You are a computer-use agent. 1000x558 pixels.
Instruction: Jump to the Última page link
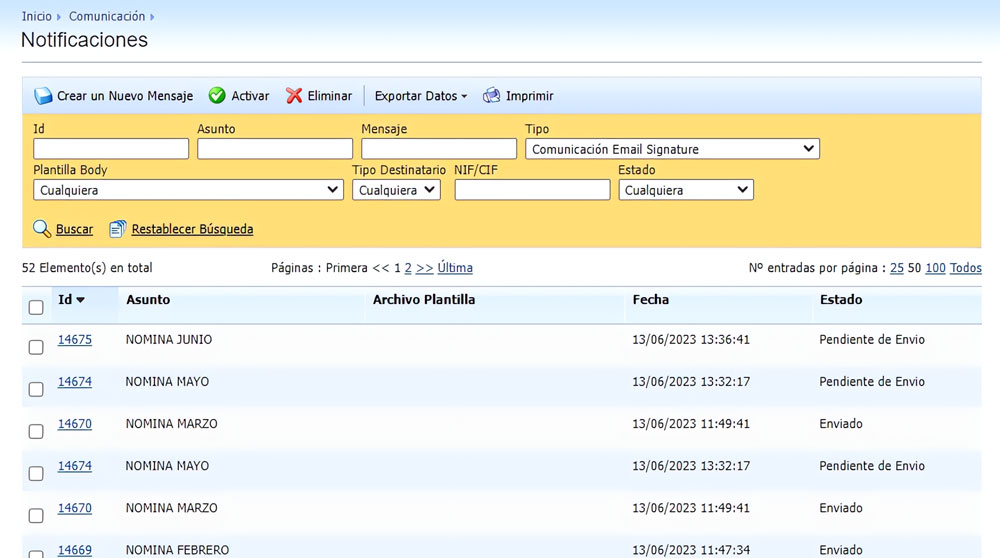(455, 268)
